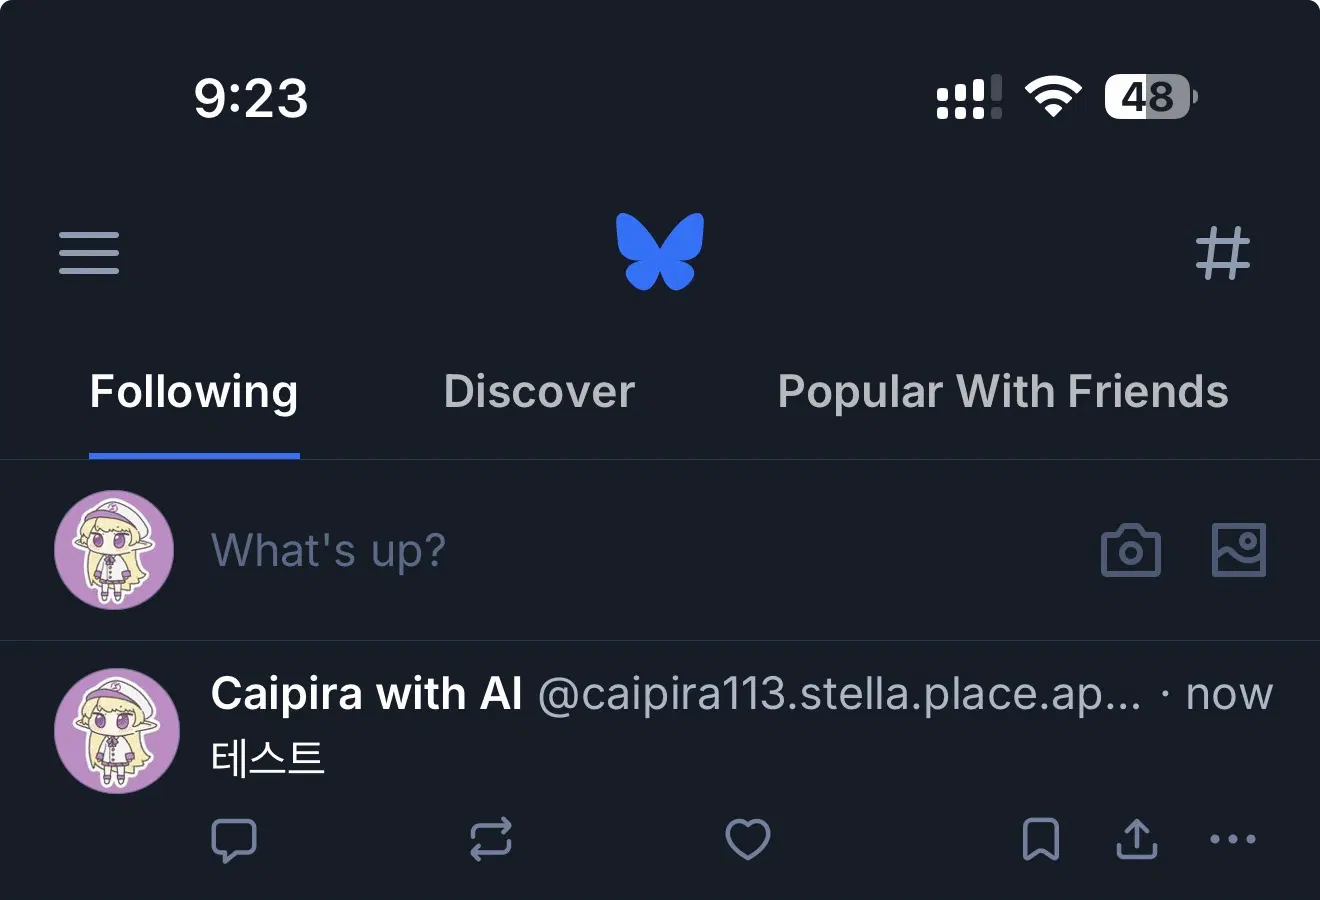The height and width of the screenshot is (900, 1320).
Task: Open Caipira with AI author name
Action: 366,694
